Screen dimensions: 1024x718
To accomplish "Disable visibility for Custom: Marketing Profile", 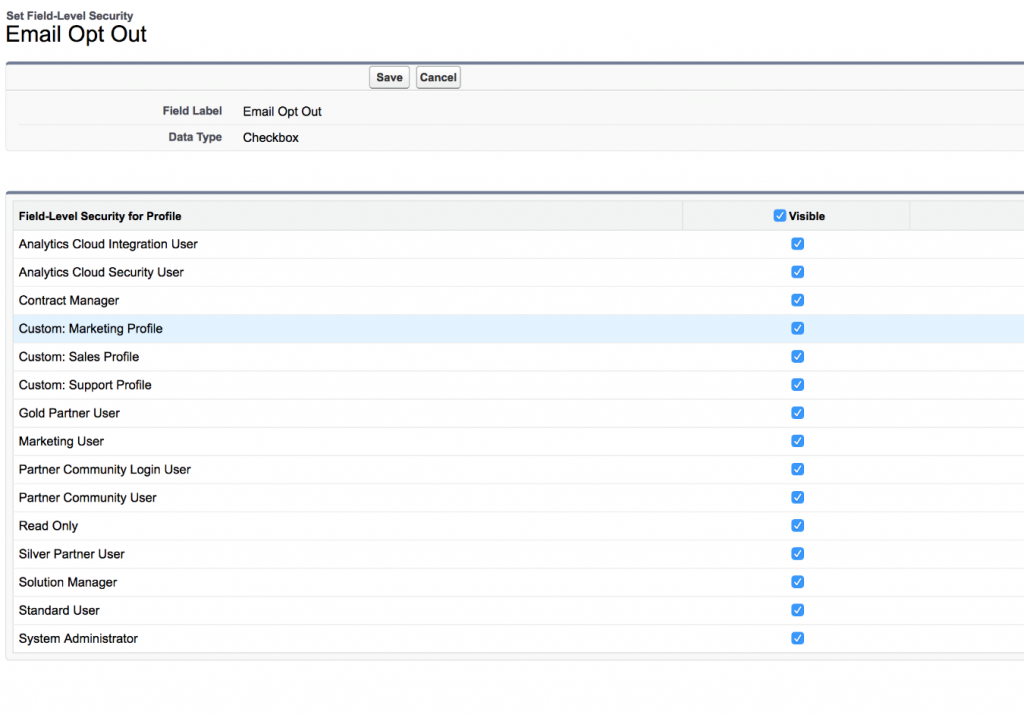I will tap(797, 328).
